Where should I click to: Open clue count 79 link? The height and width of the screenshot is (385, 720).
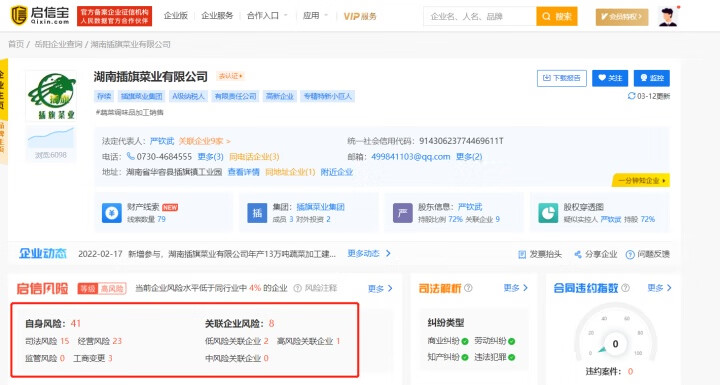pos(161,219)
